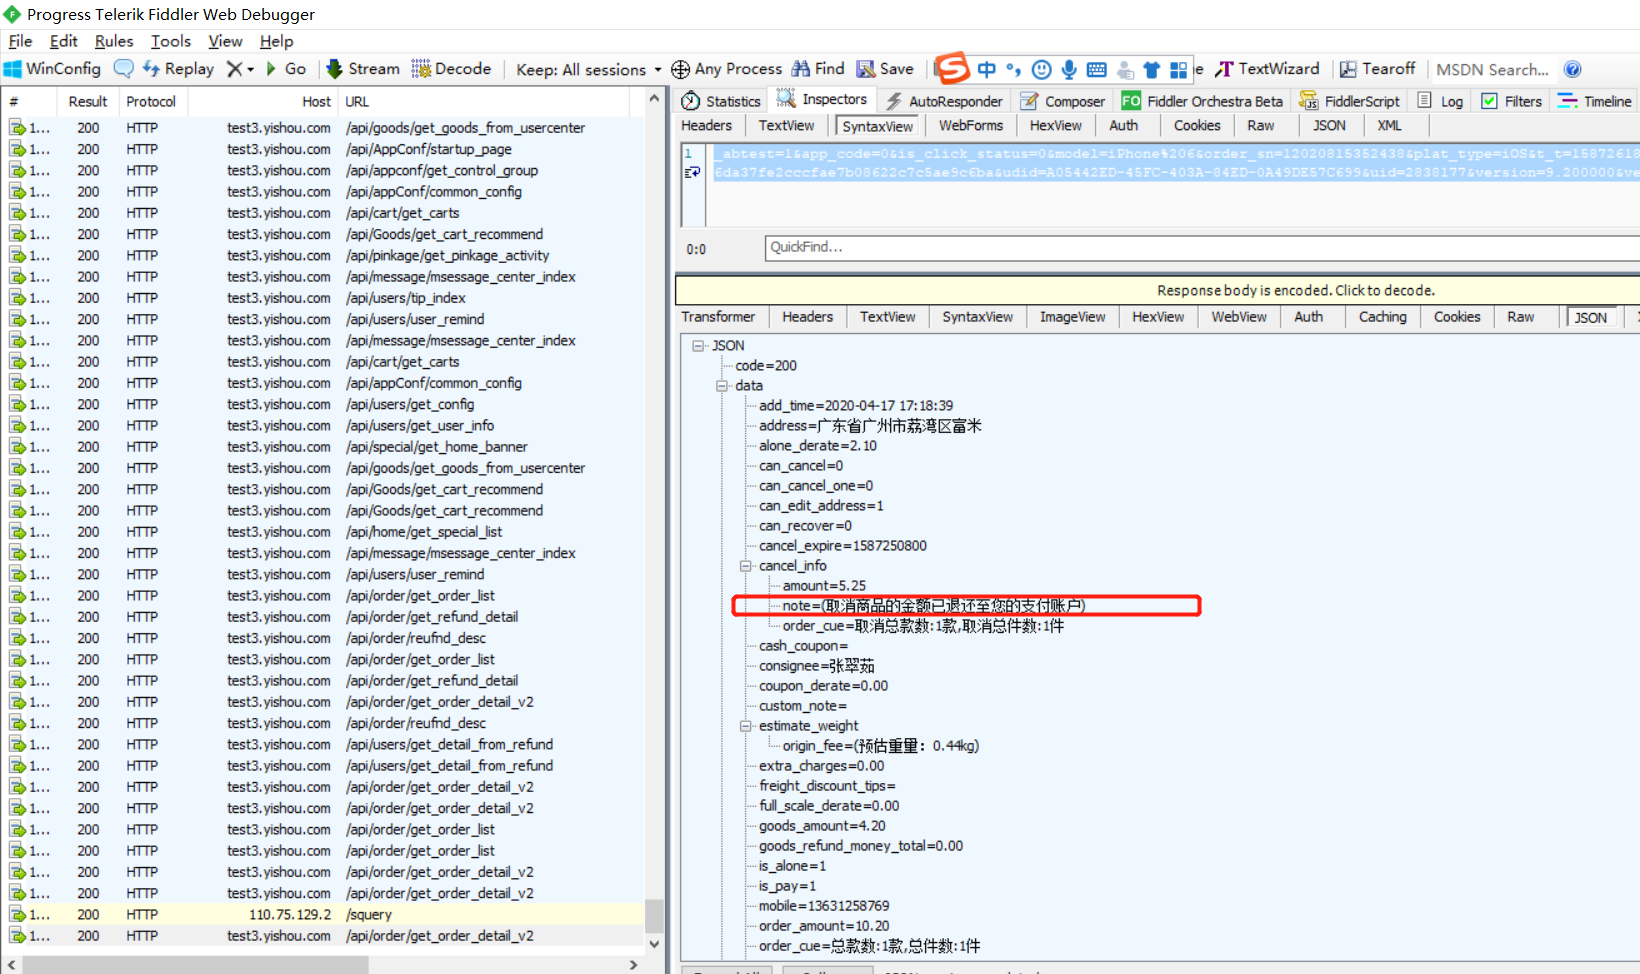
Task: Open the Keep: All sessions dropdown
Action: [588, 69]
